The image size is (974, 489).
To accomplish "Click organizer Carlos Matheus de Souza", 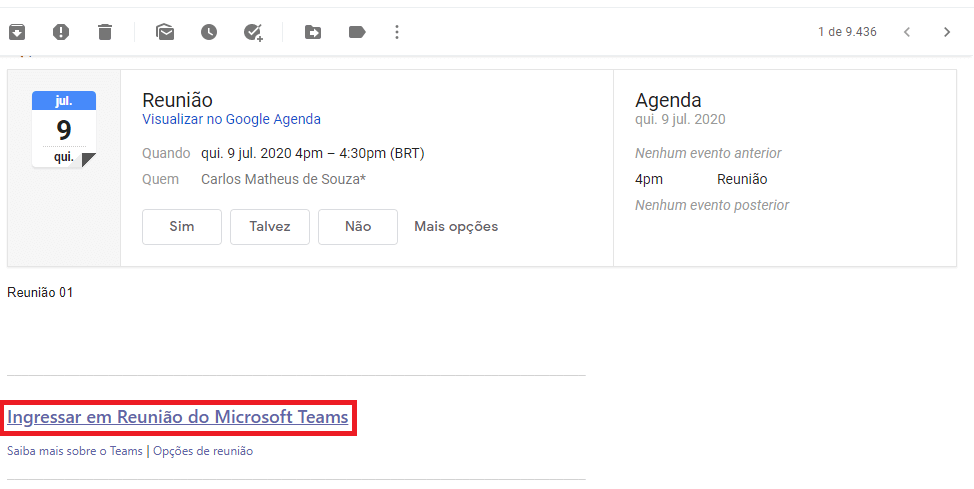I will click(x=283, y=180).
